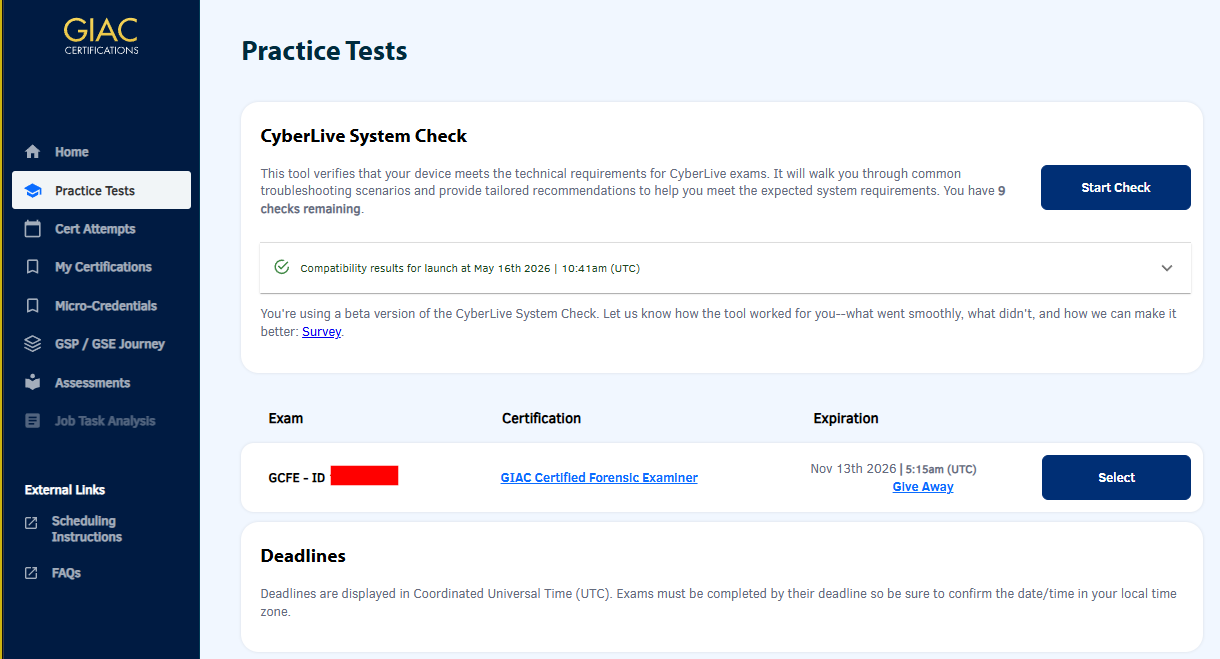The width and height of the screenshot is (1220, 659).
Task: Click the My Certifications bookmark icon
Action: pos(33,267)
